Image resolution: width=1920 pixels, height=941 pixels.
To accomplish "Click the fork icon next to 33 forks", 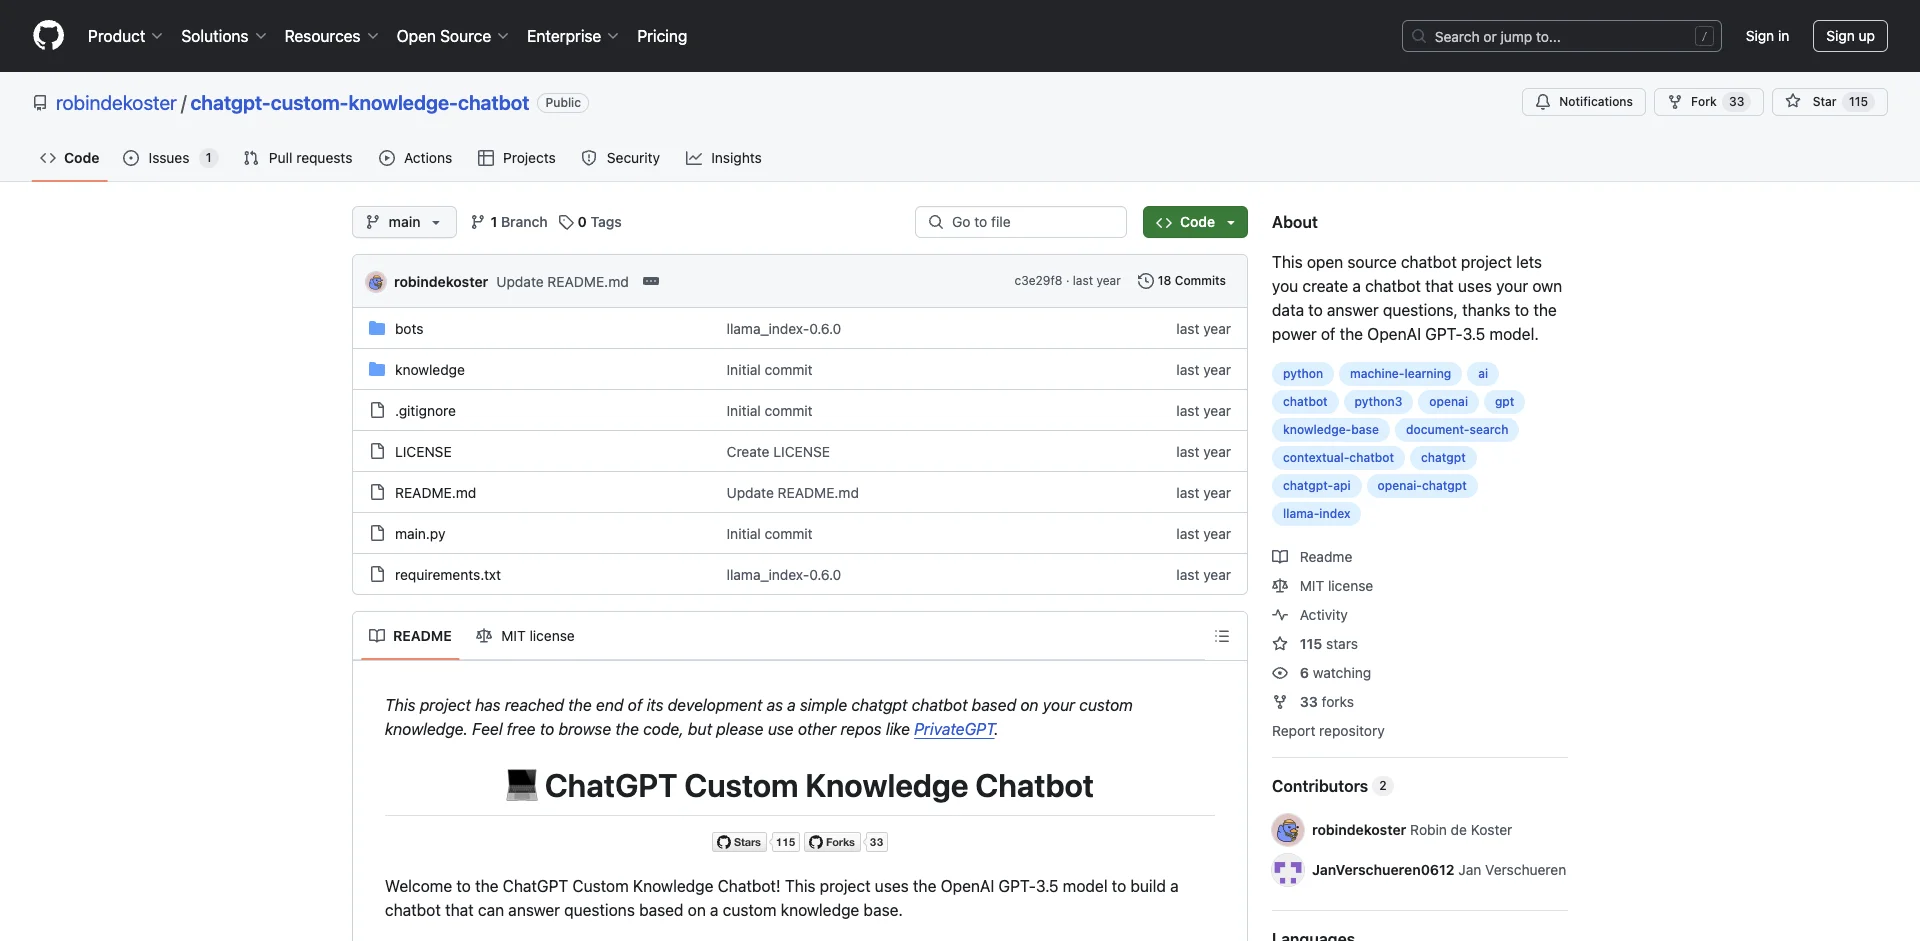I will pos(1280,702).
